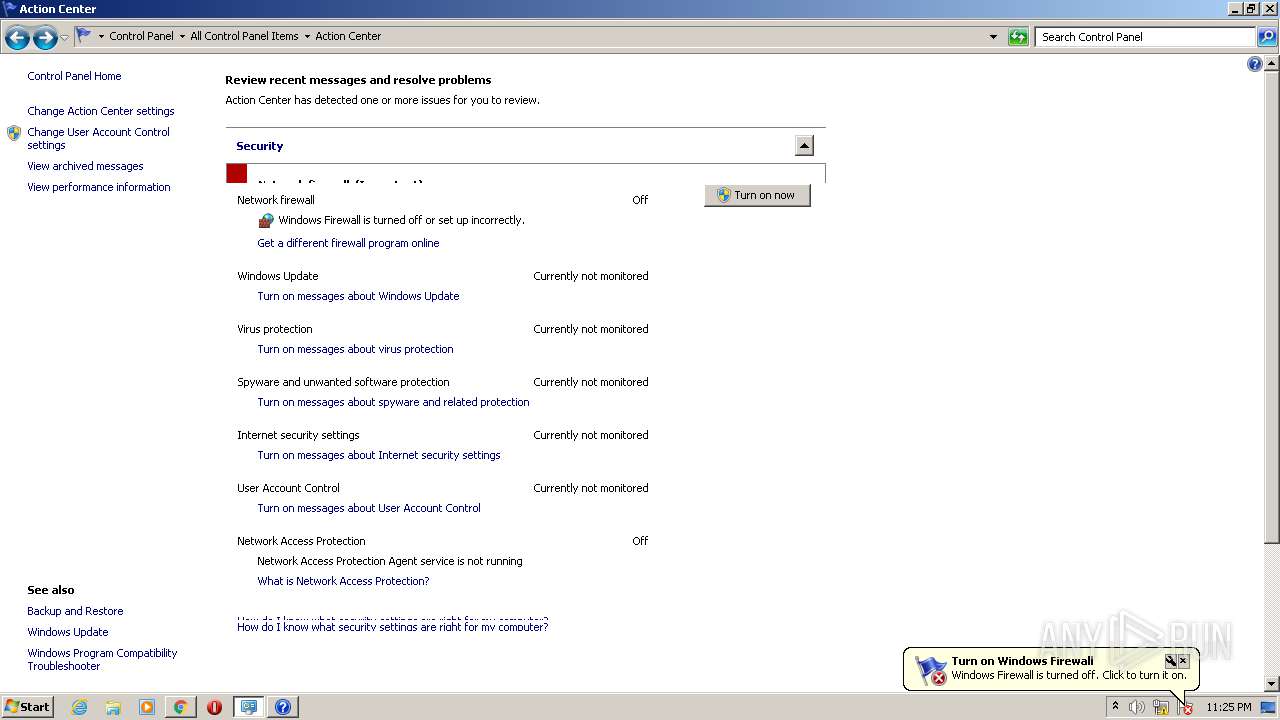Open How do I know what security settings link
This screenshot has width=1280, height=720.
393,626
